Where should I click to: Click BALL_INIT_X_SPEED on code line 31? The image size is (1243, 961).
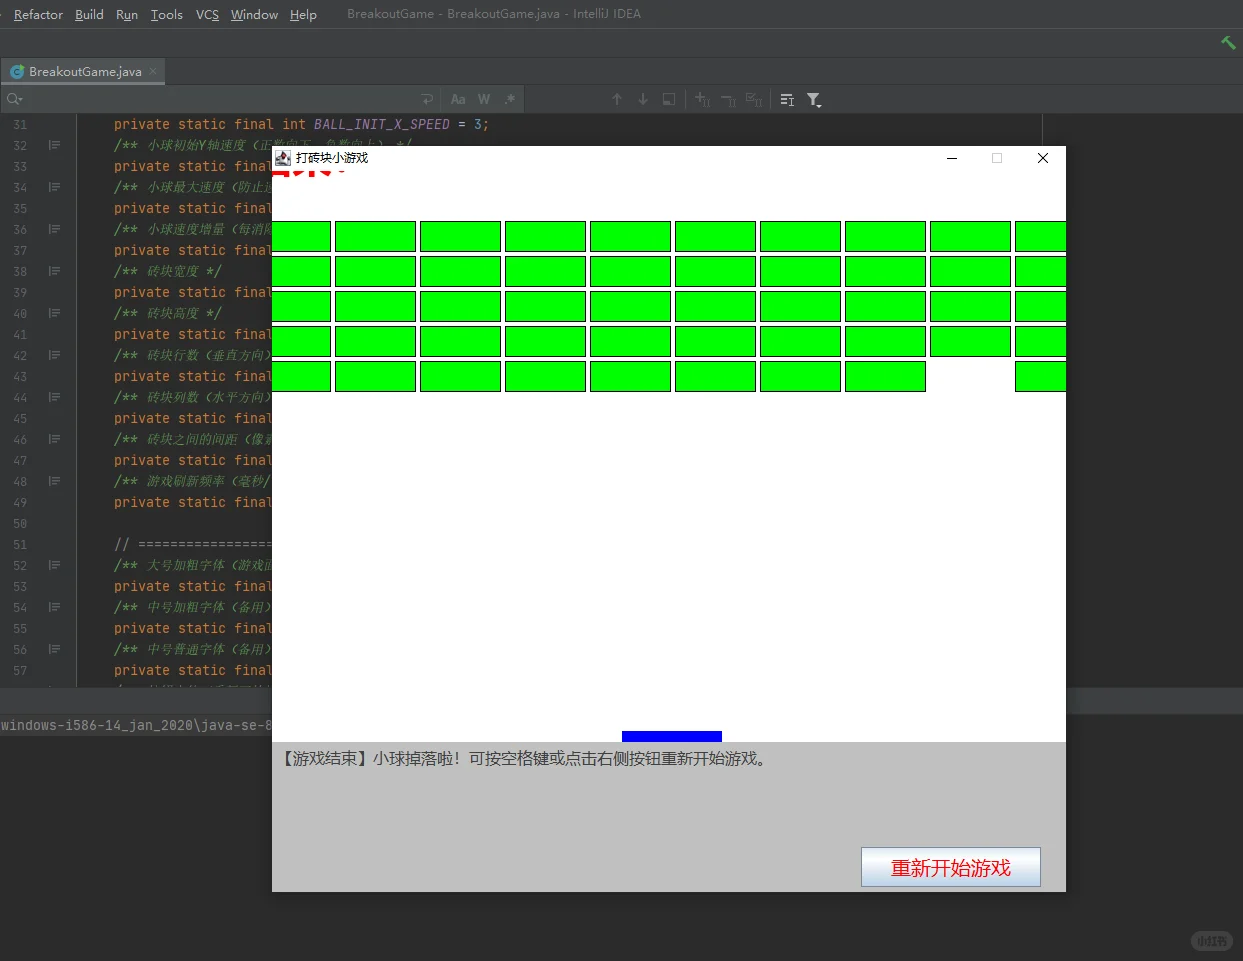click(382, 124)
